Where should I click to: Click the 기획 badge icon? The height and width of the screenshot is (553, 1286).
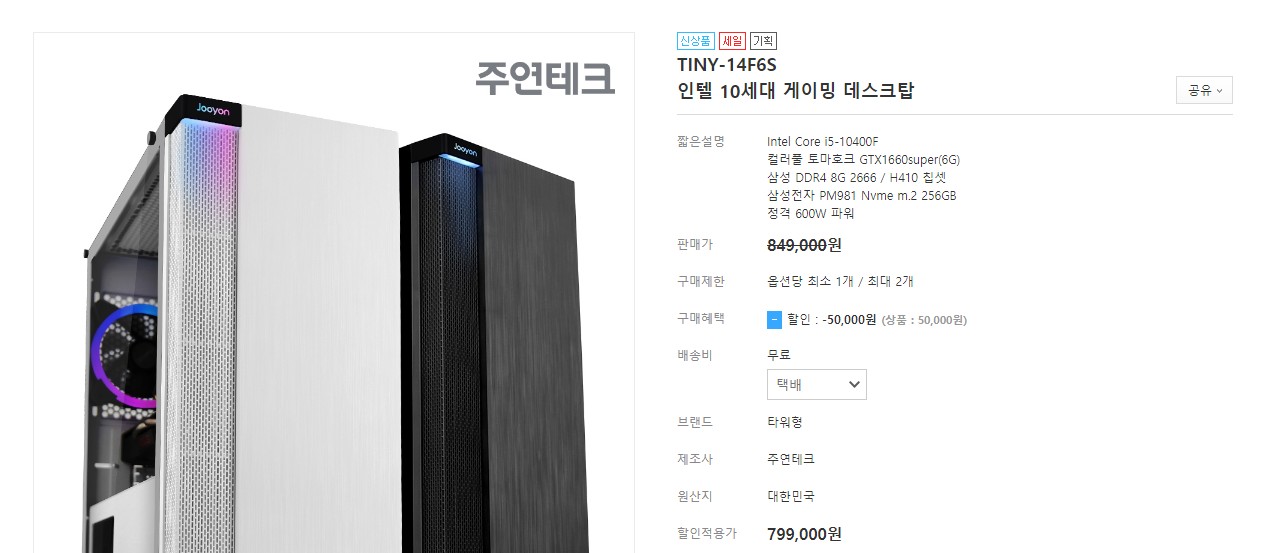click(x=763, y=41)
